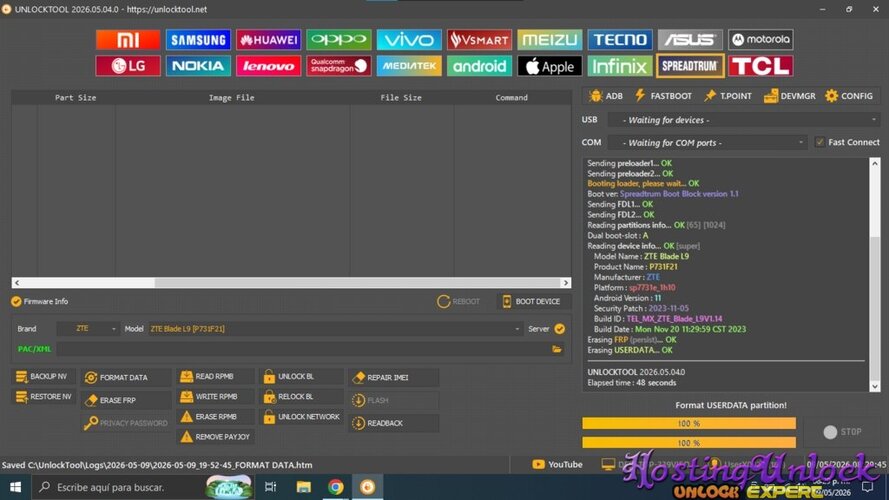Select the Vivo brand tile
The height and width of the screenshot is (500, 889).
point(409,40)
